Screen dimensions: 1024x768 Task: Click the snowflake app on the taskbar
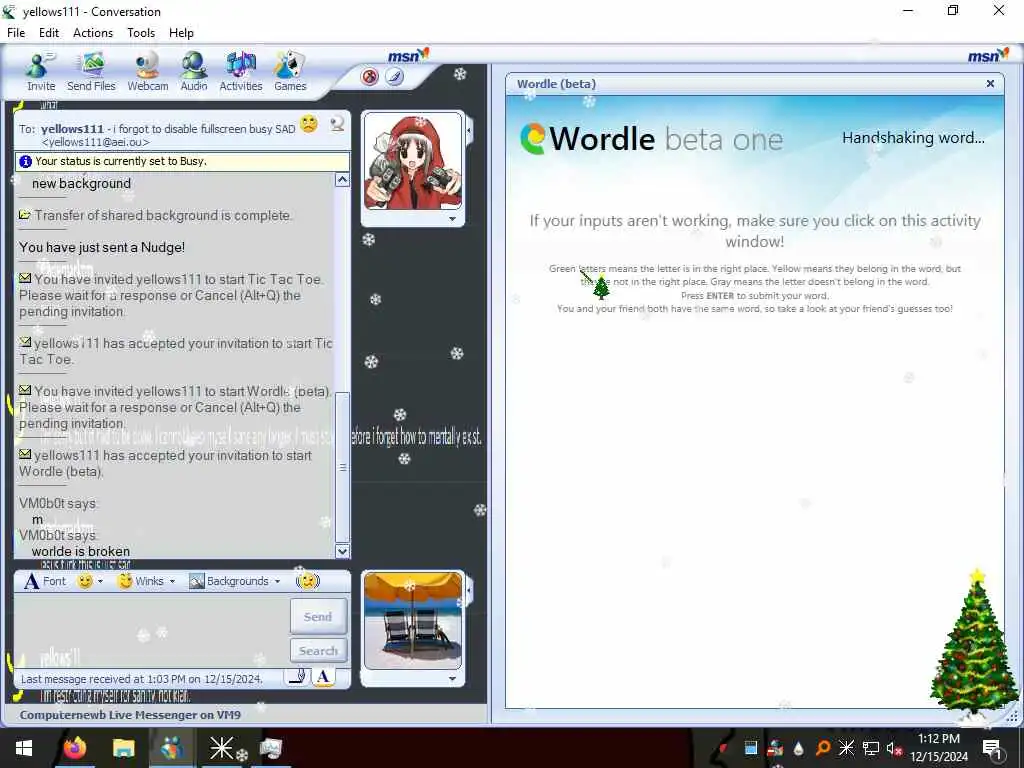[x=221, y=748]
